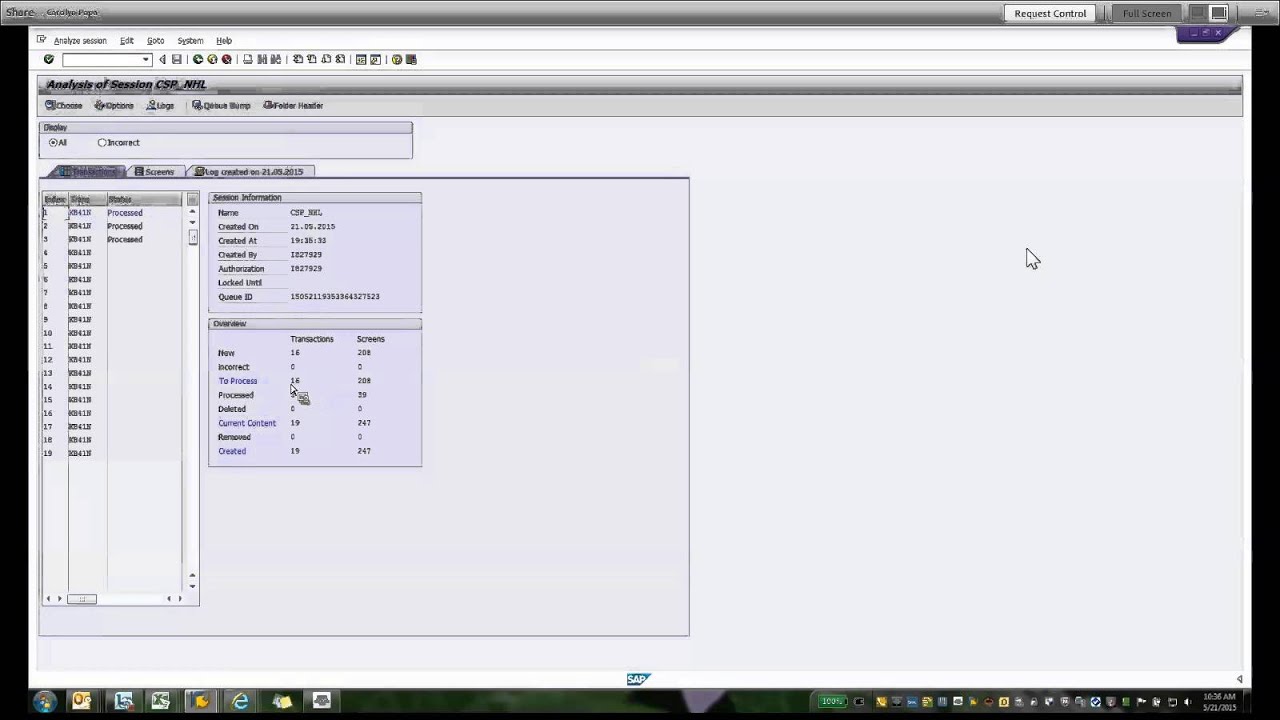Select the All display radio button
1280x720 pixels.
[x=53, y=143]
